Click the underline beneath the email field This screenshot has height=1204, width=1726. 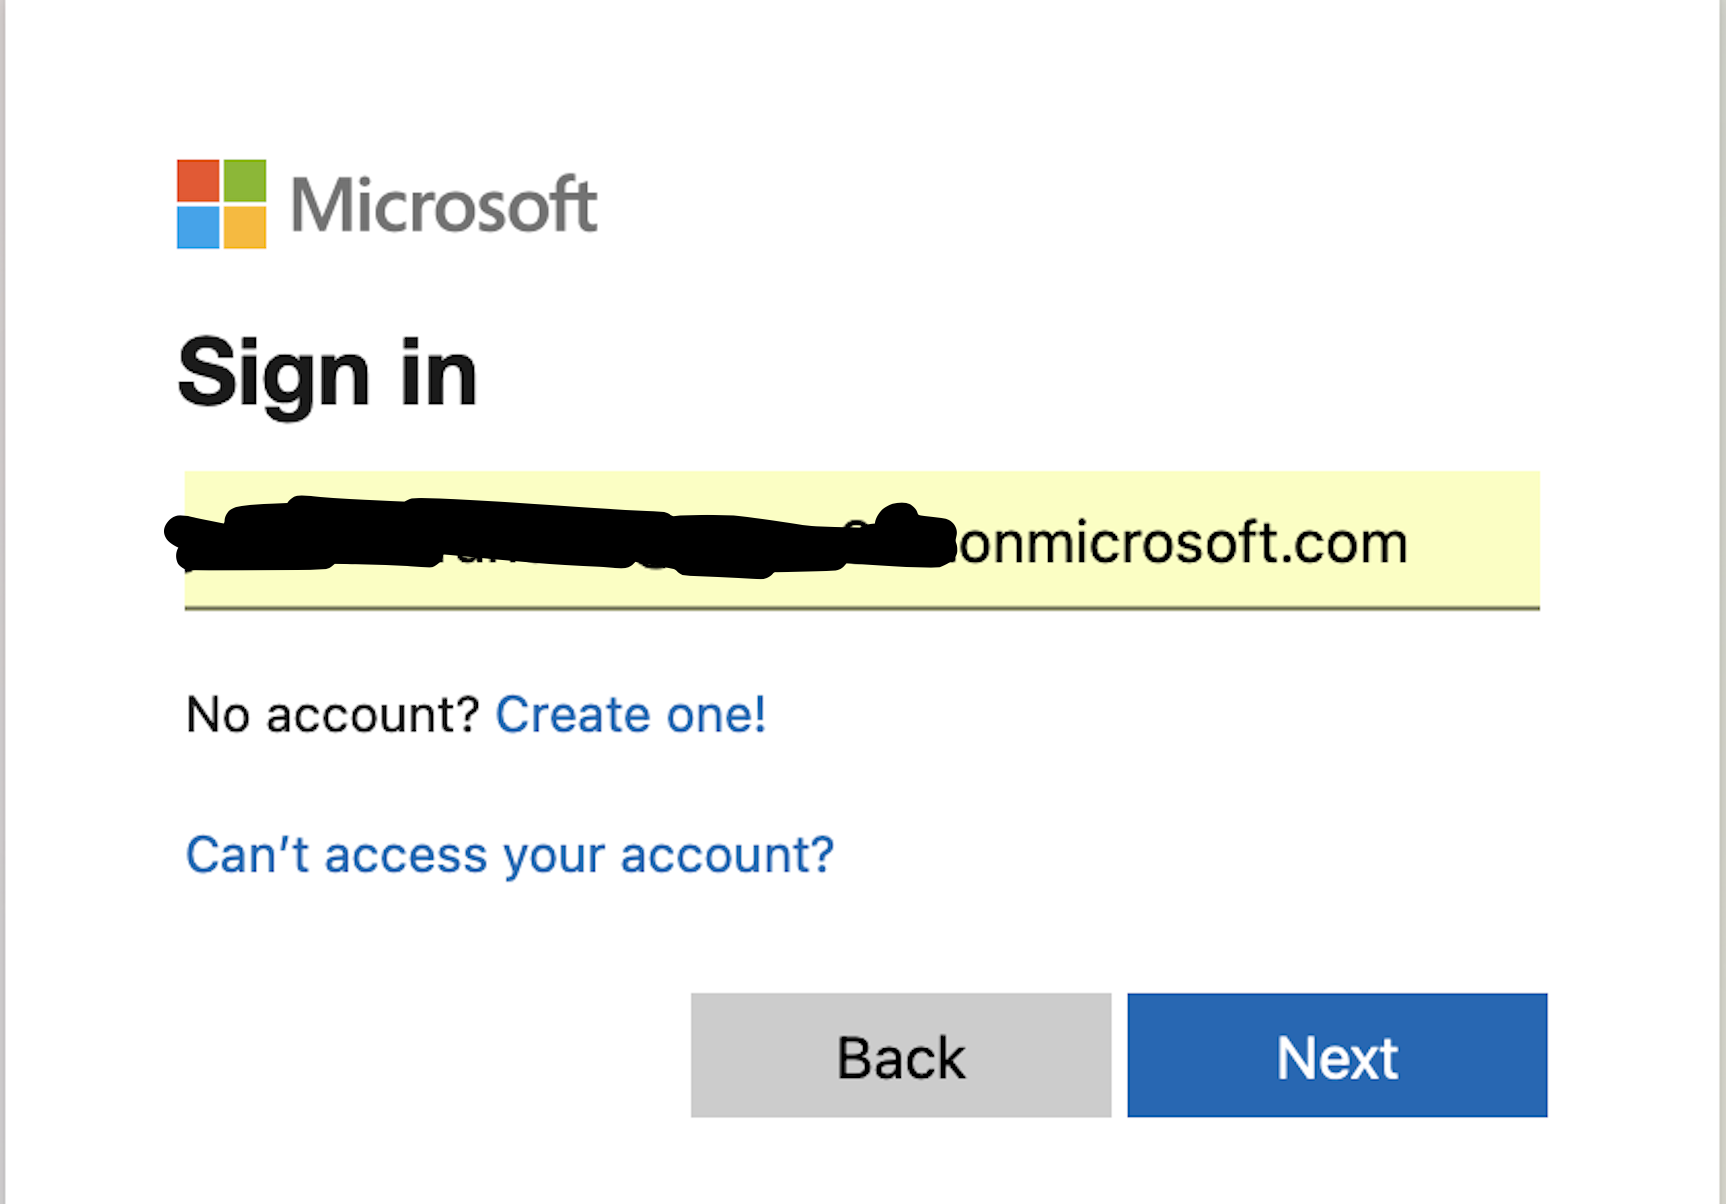(862, 607)
